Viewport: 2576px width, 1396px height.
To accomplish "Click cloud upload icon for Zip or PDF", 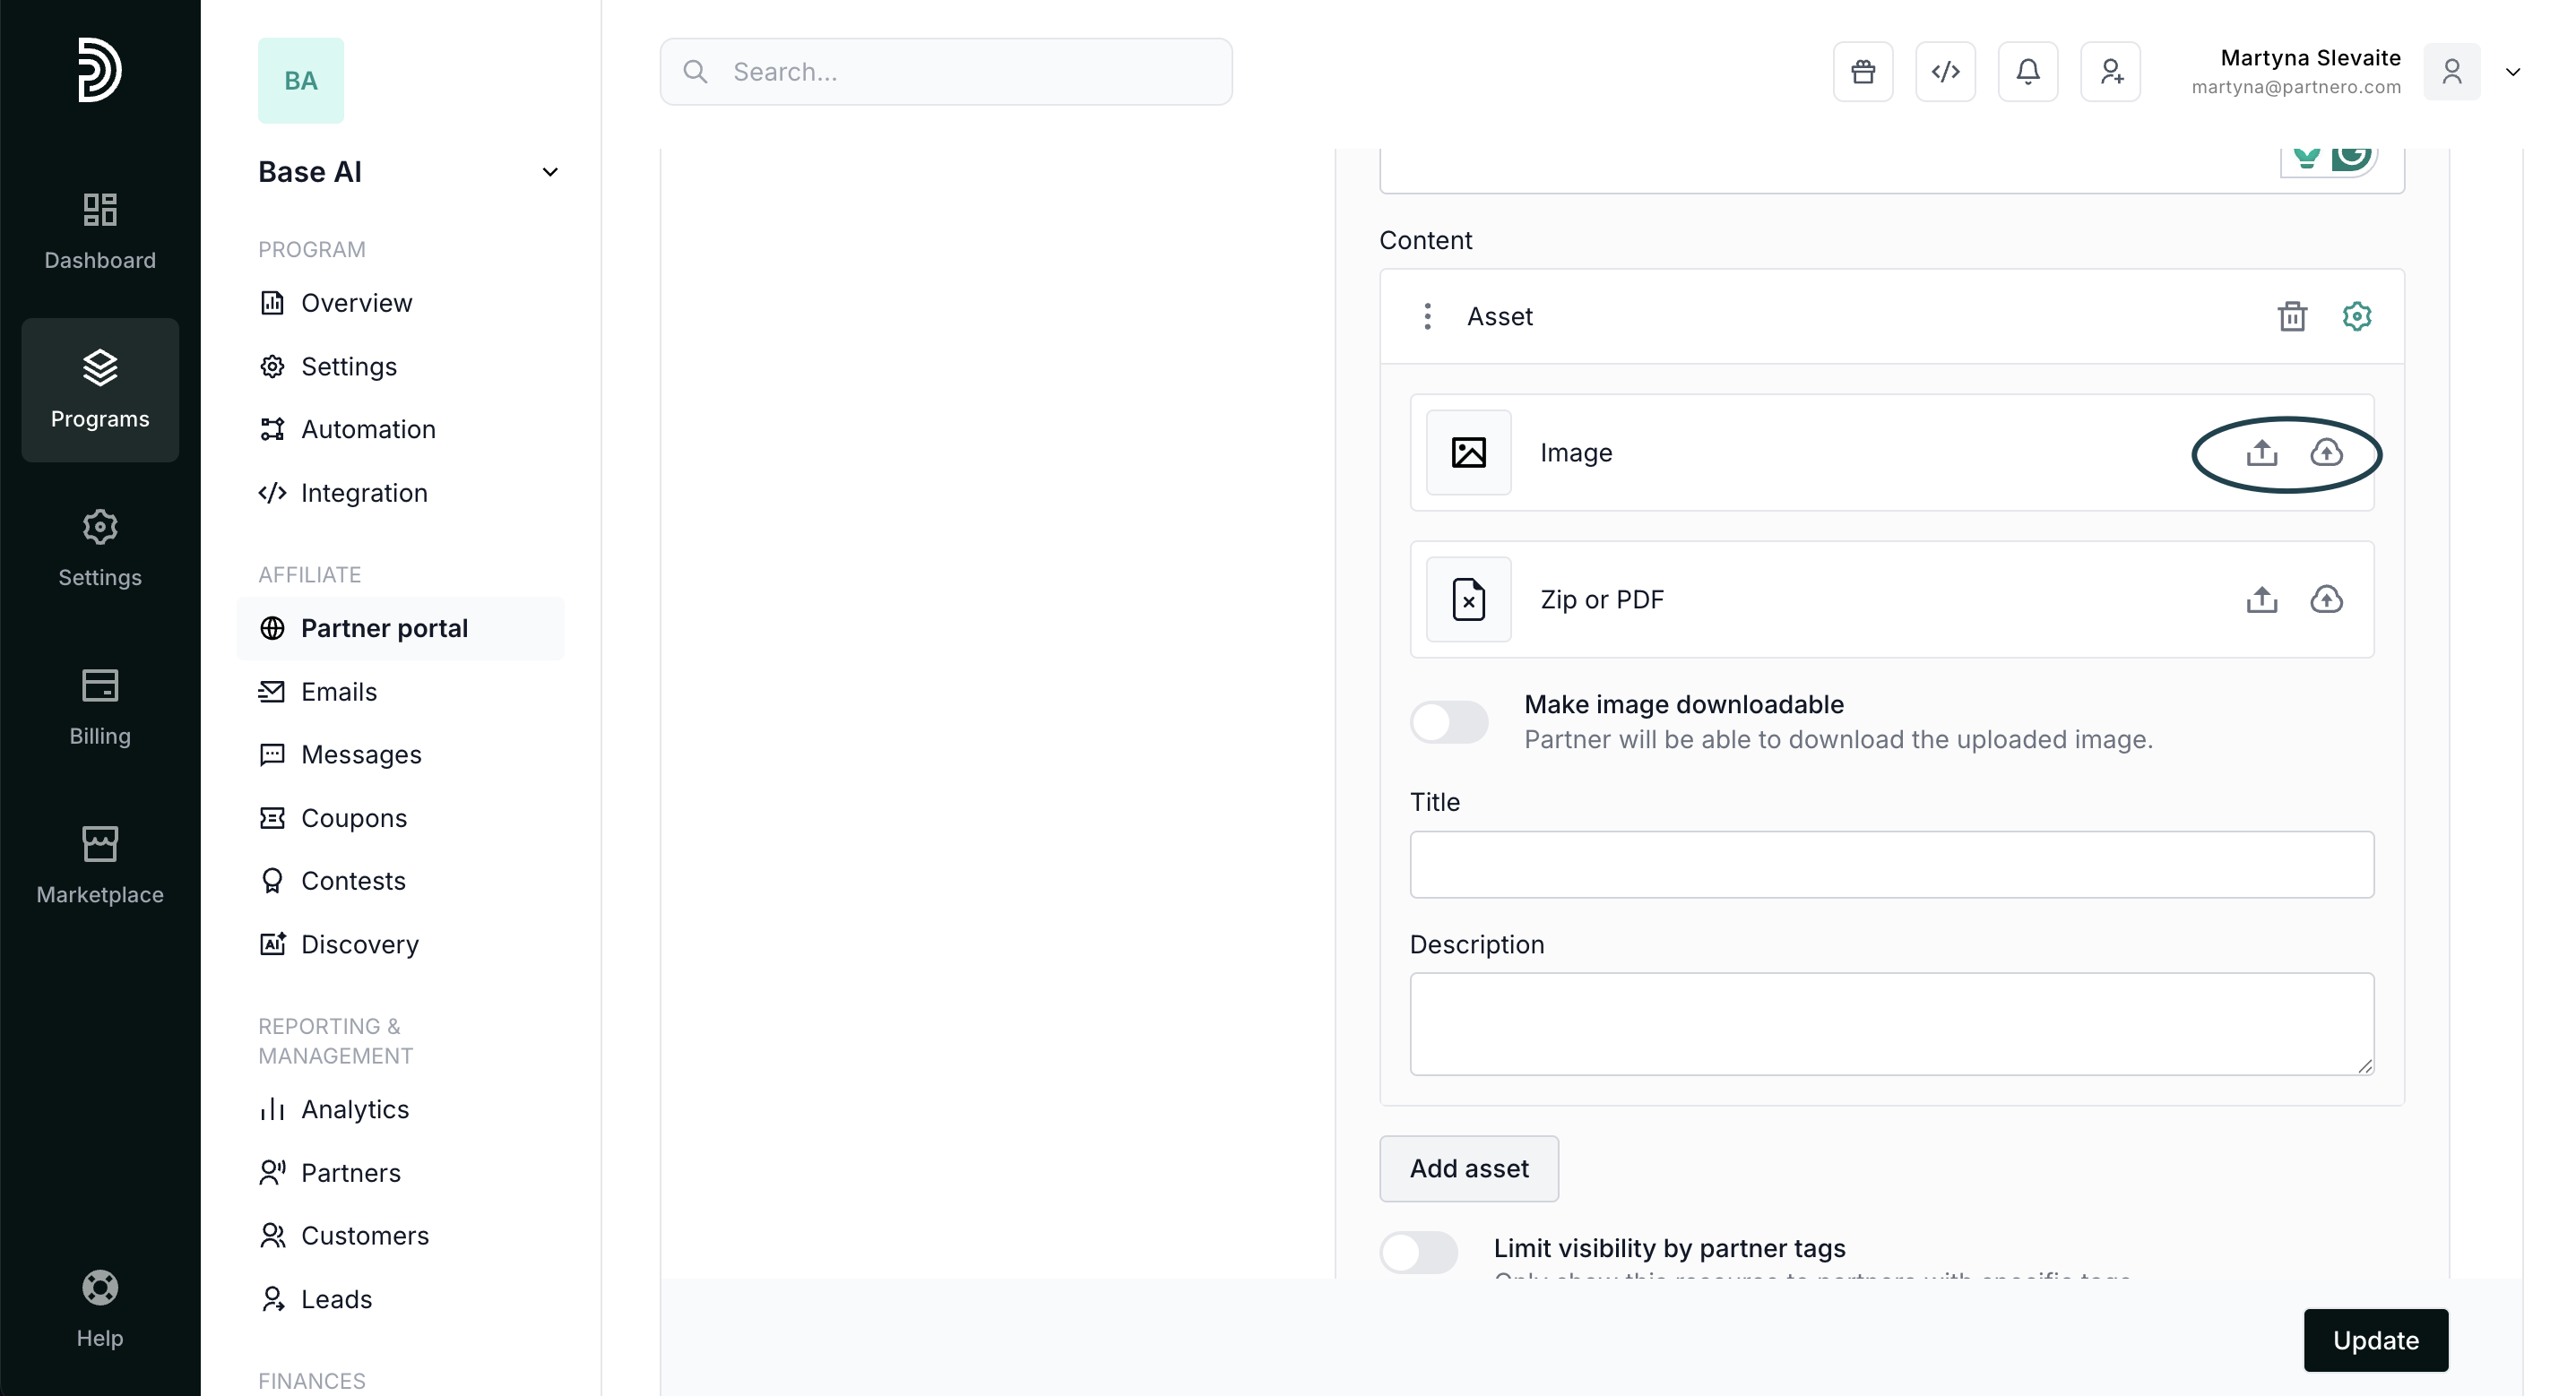I will [x=2326, y=600].
